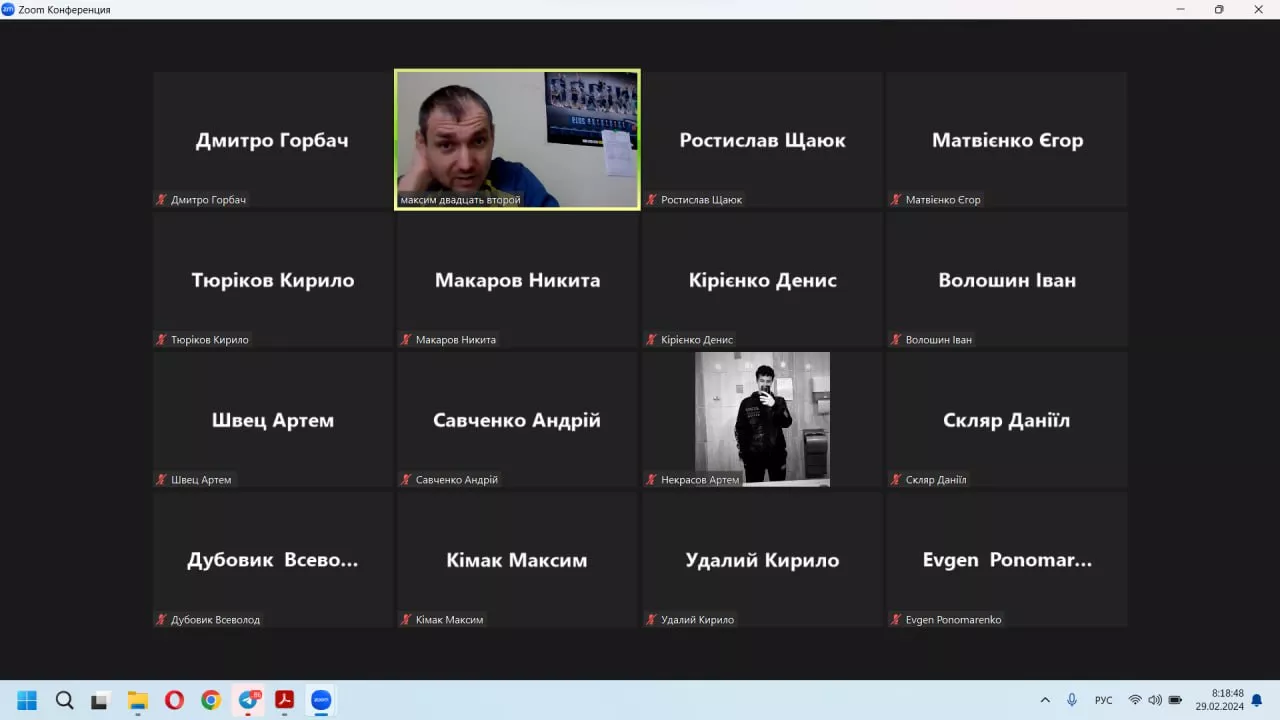Click muted mic icon beside Ростислав Щаюк

(651, 200)
